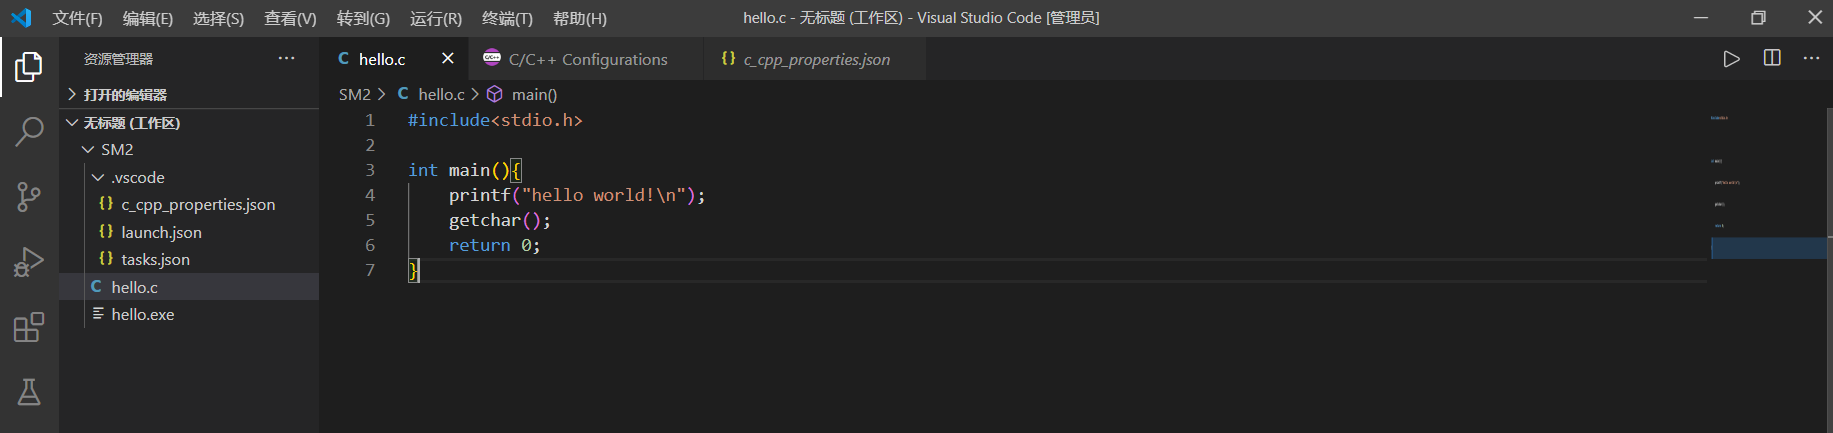Viewport: 1833px width, 433px height.
Task: Open the 终端(T) menu
Action: [x=507, y=18]
